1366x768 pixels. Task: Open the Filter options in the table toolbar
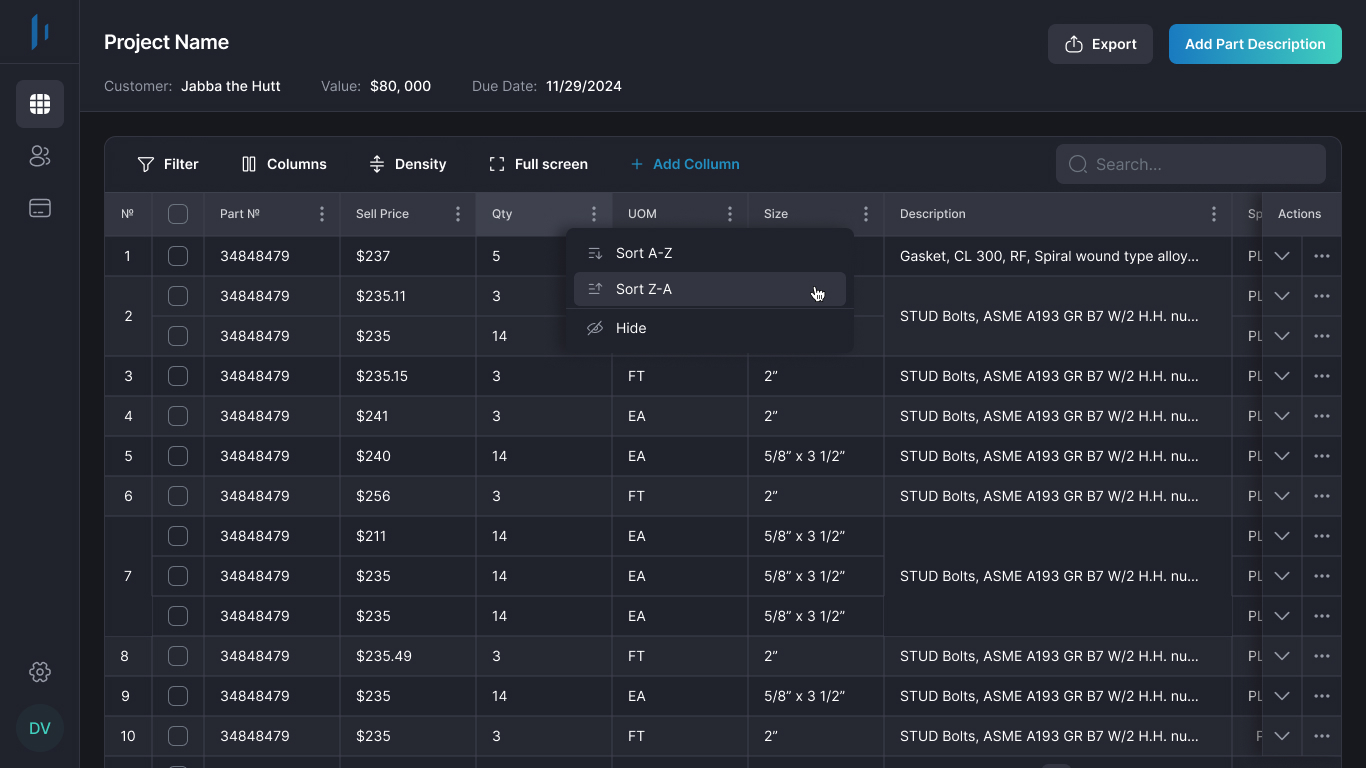click(168, 163)
